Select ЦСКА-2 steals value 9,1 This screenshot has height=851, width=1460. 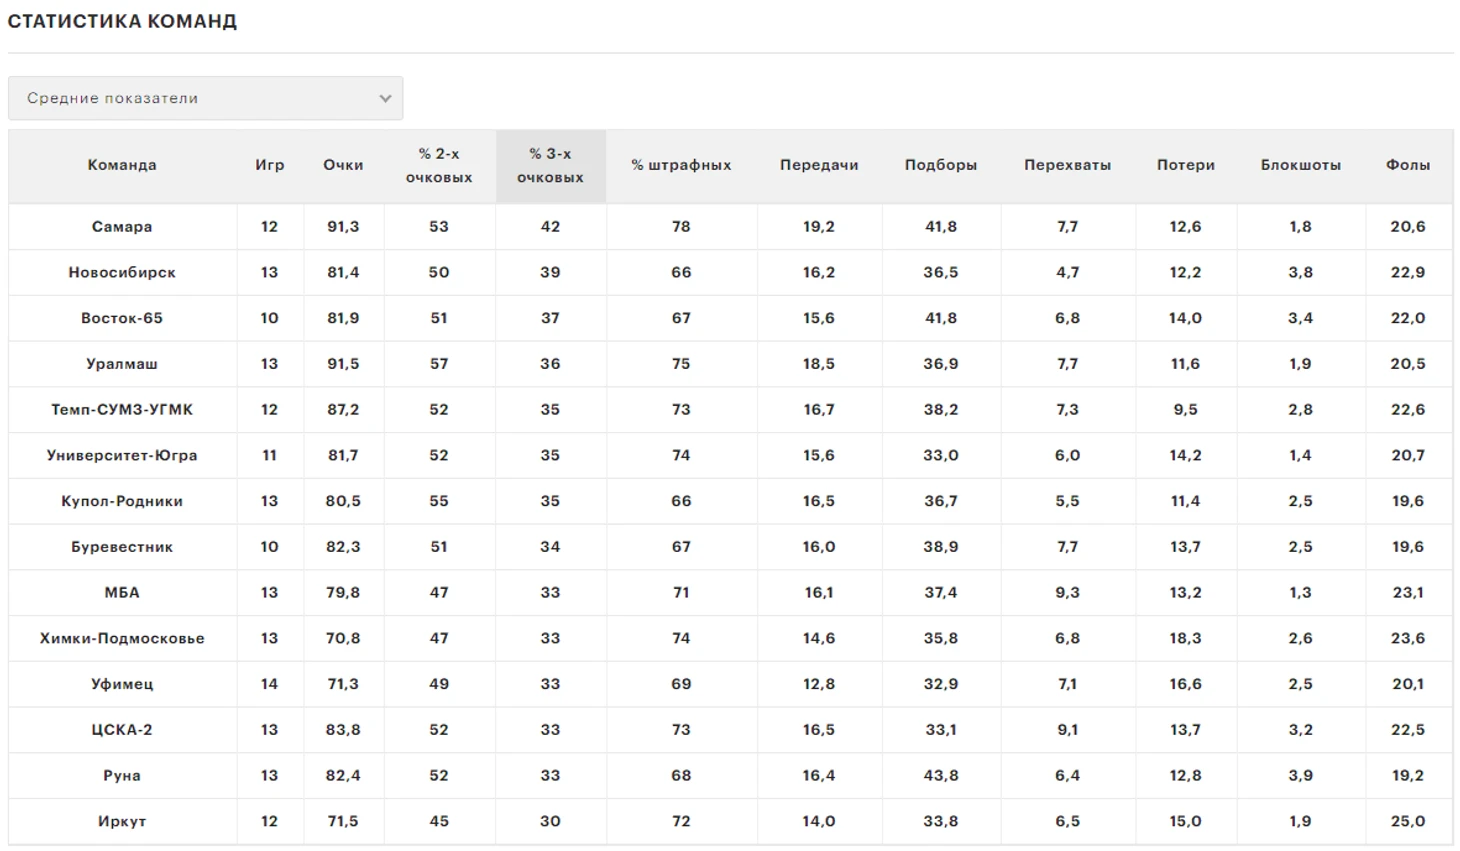(x=1067, y=730)
